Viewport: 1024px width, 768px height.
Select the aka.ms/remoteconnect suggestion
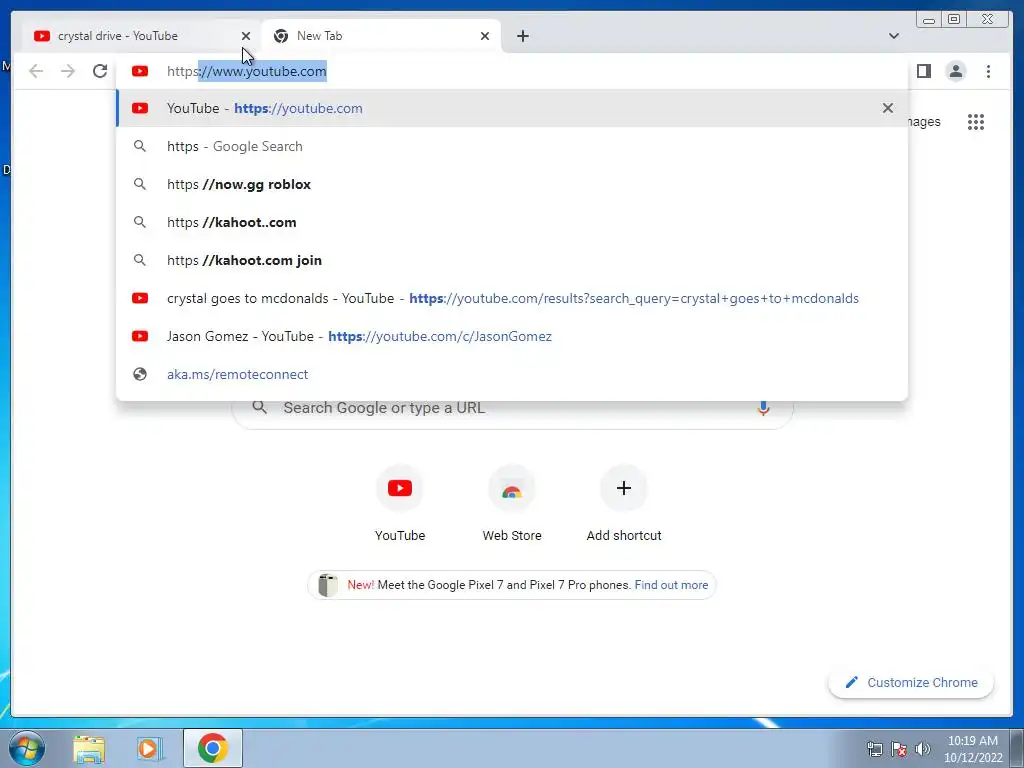tap(512, 374)
